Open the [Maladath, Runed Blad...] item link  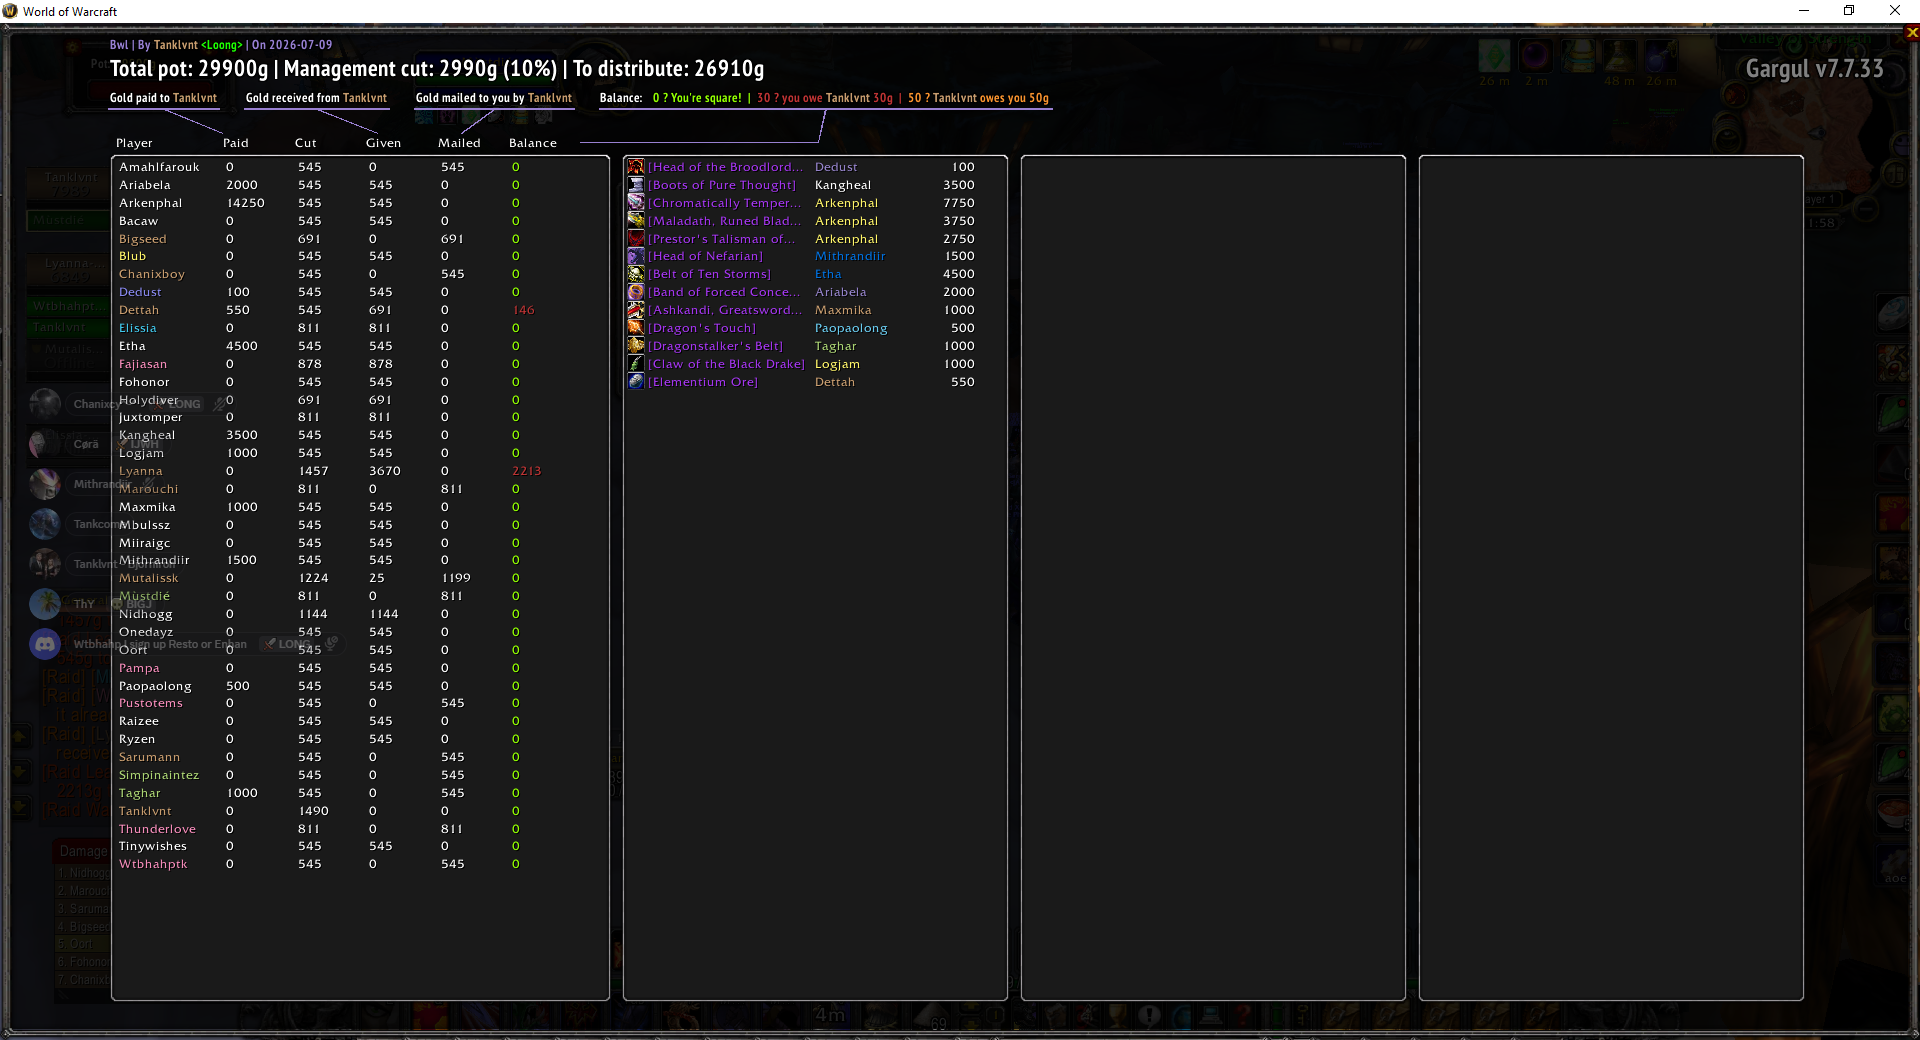point(725,221)
